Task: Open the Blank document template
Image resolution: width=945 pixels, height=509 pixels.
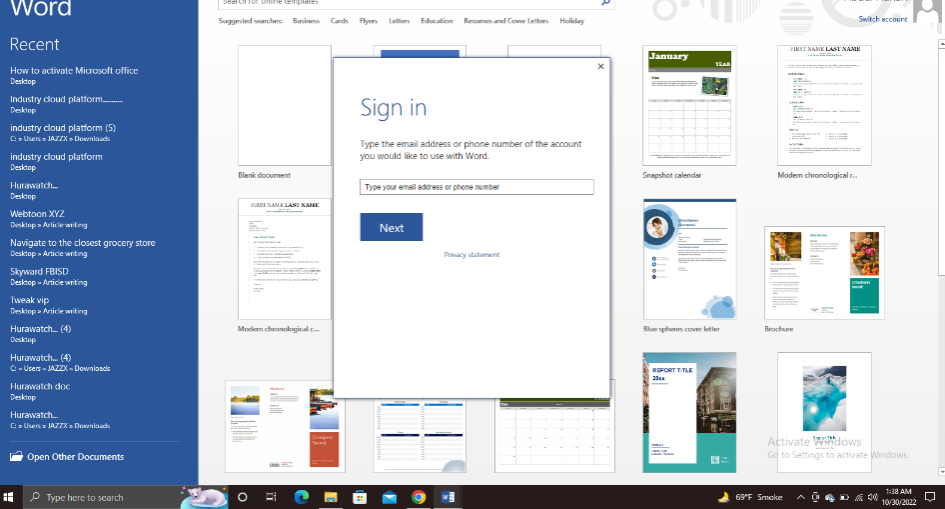Action: pos(284,105)
